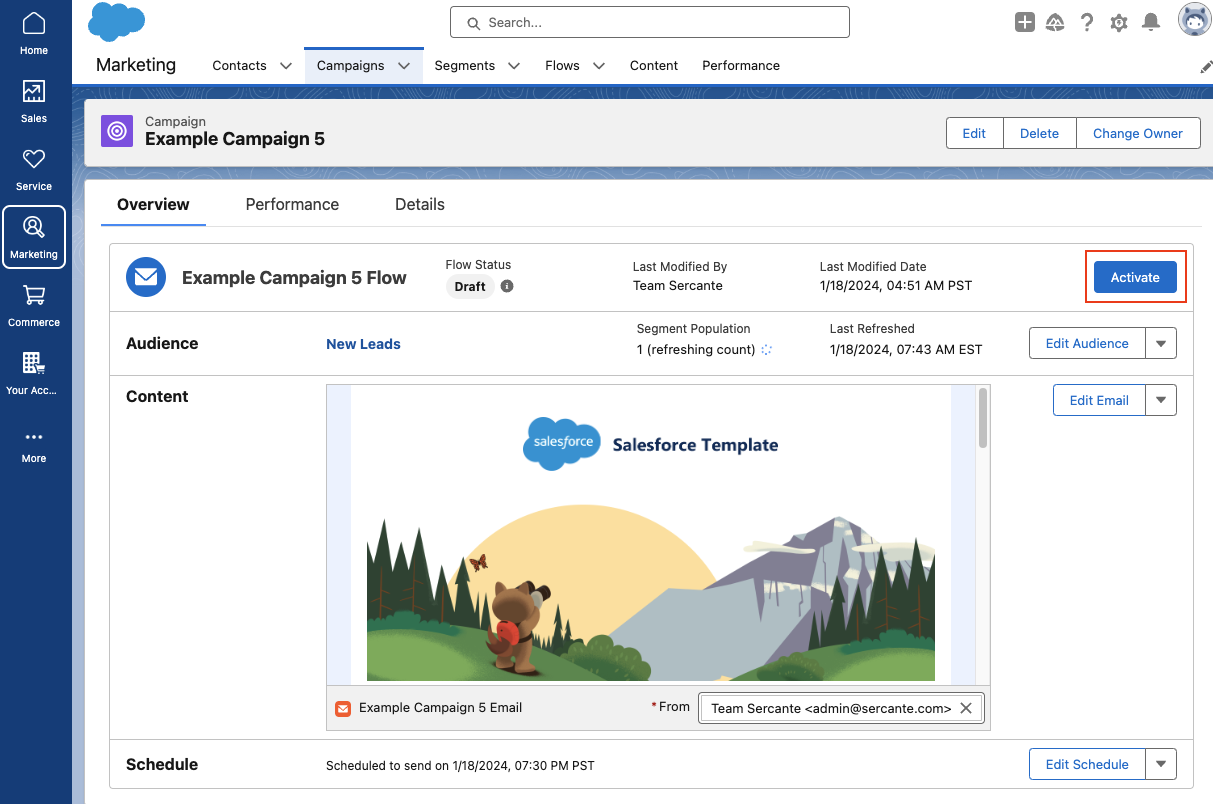This screenshot has height=804, width=1213.
Task: Click the Flow Status info icon
Action: (507, 286)
